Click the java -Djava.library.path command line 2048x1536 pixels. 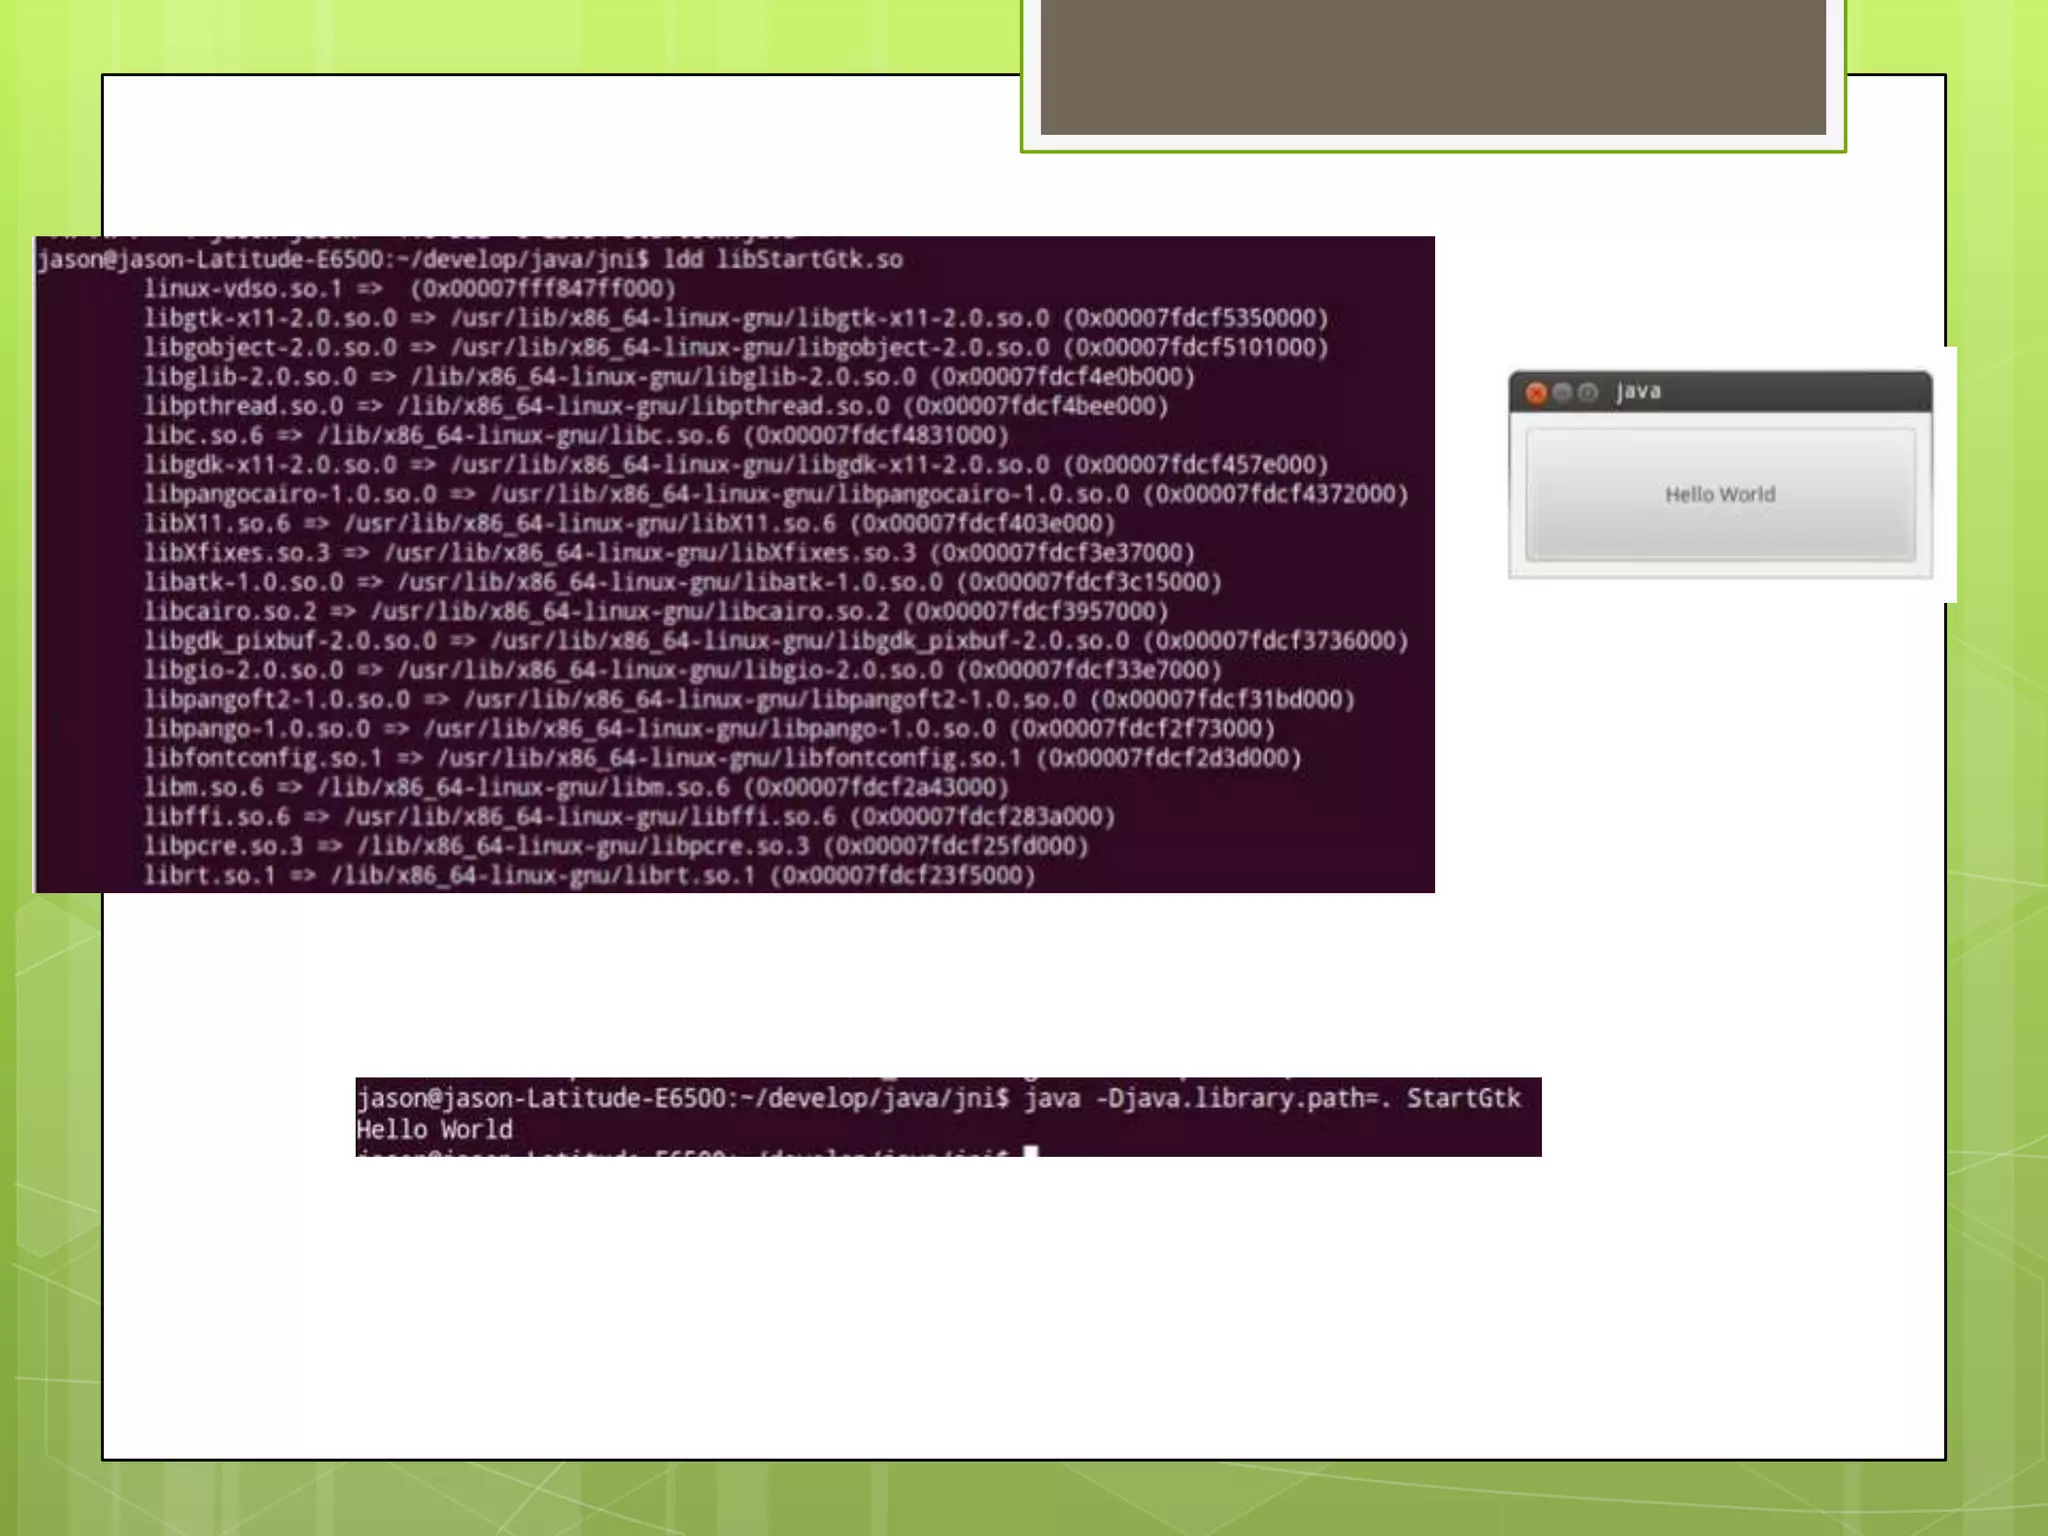[938, 1099]
